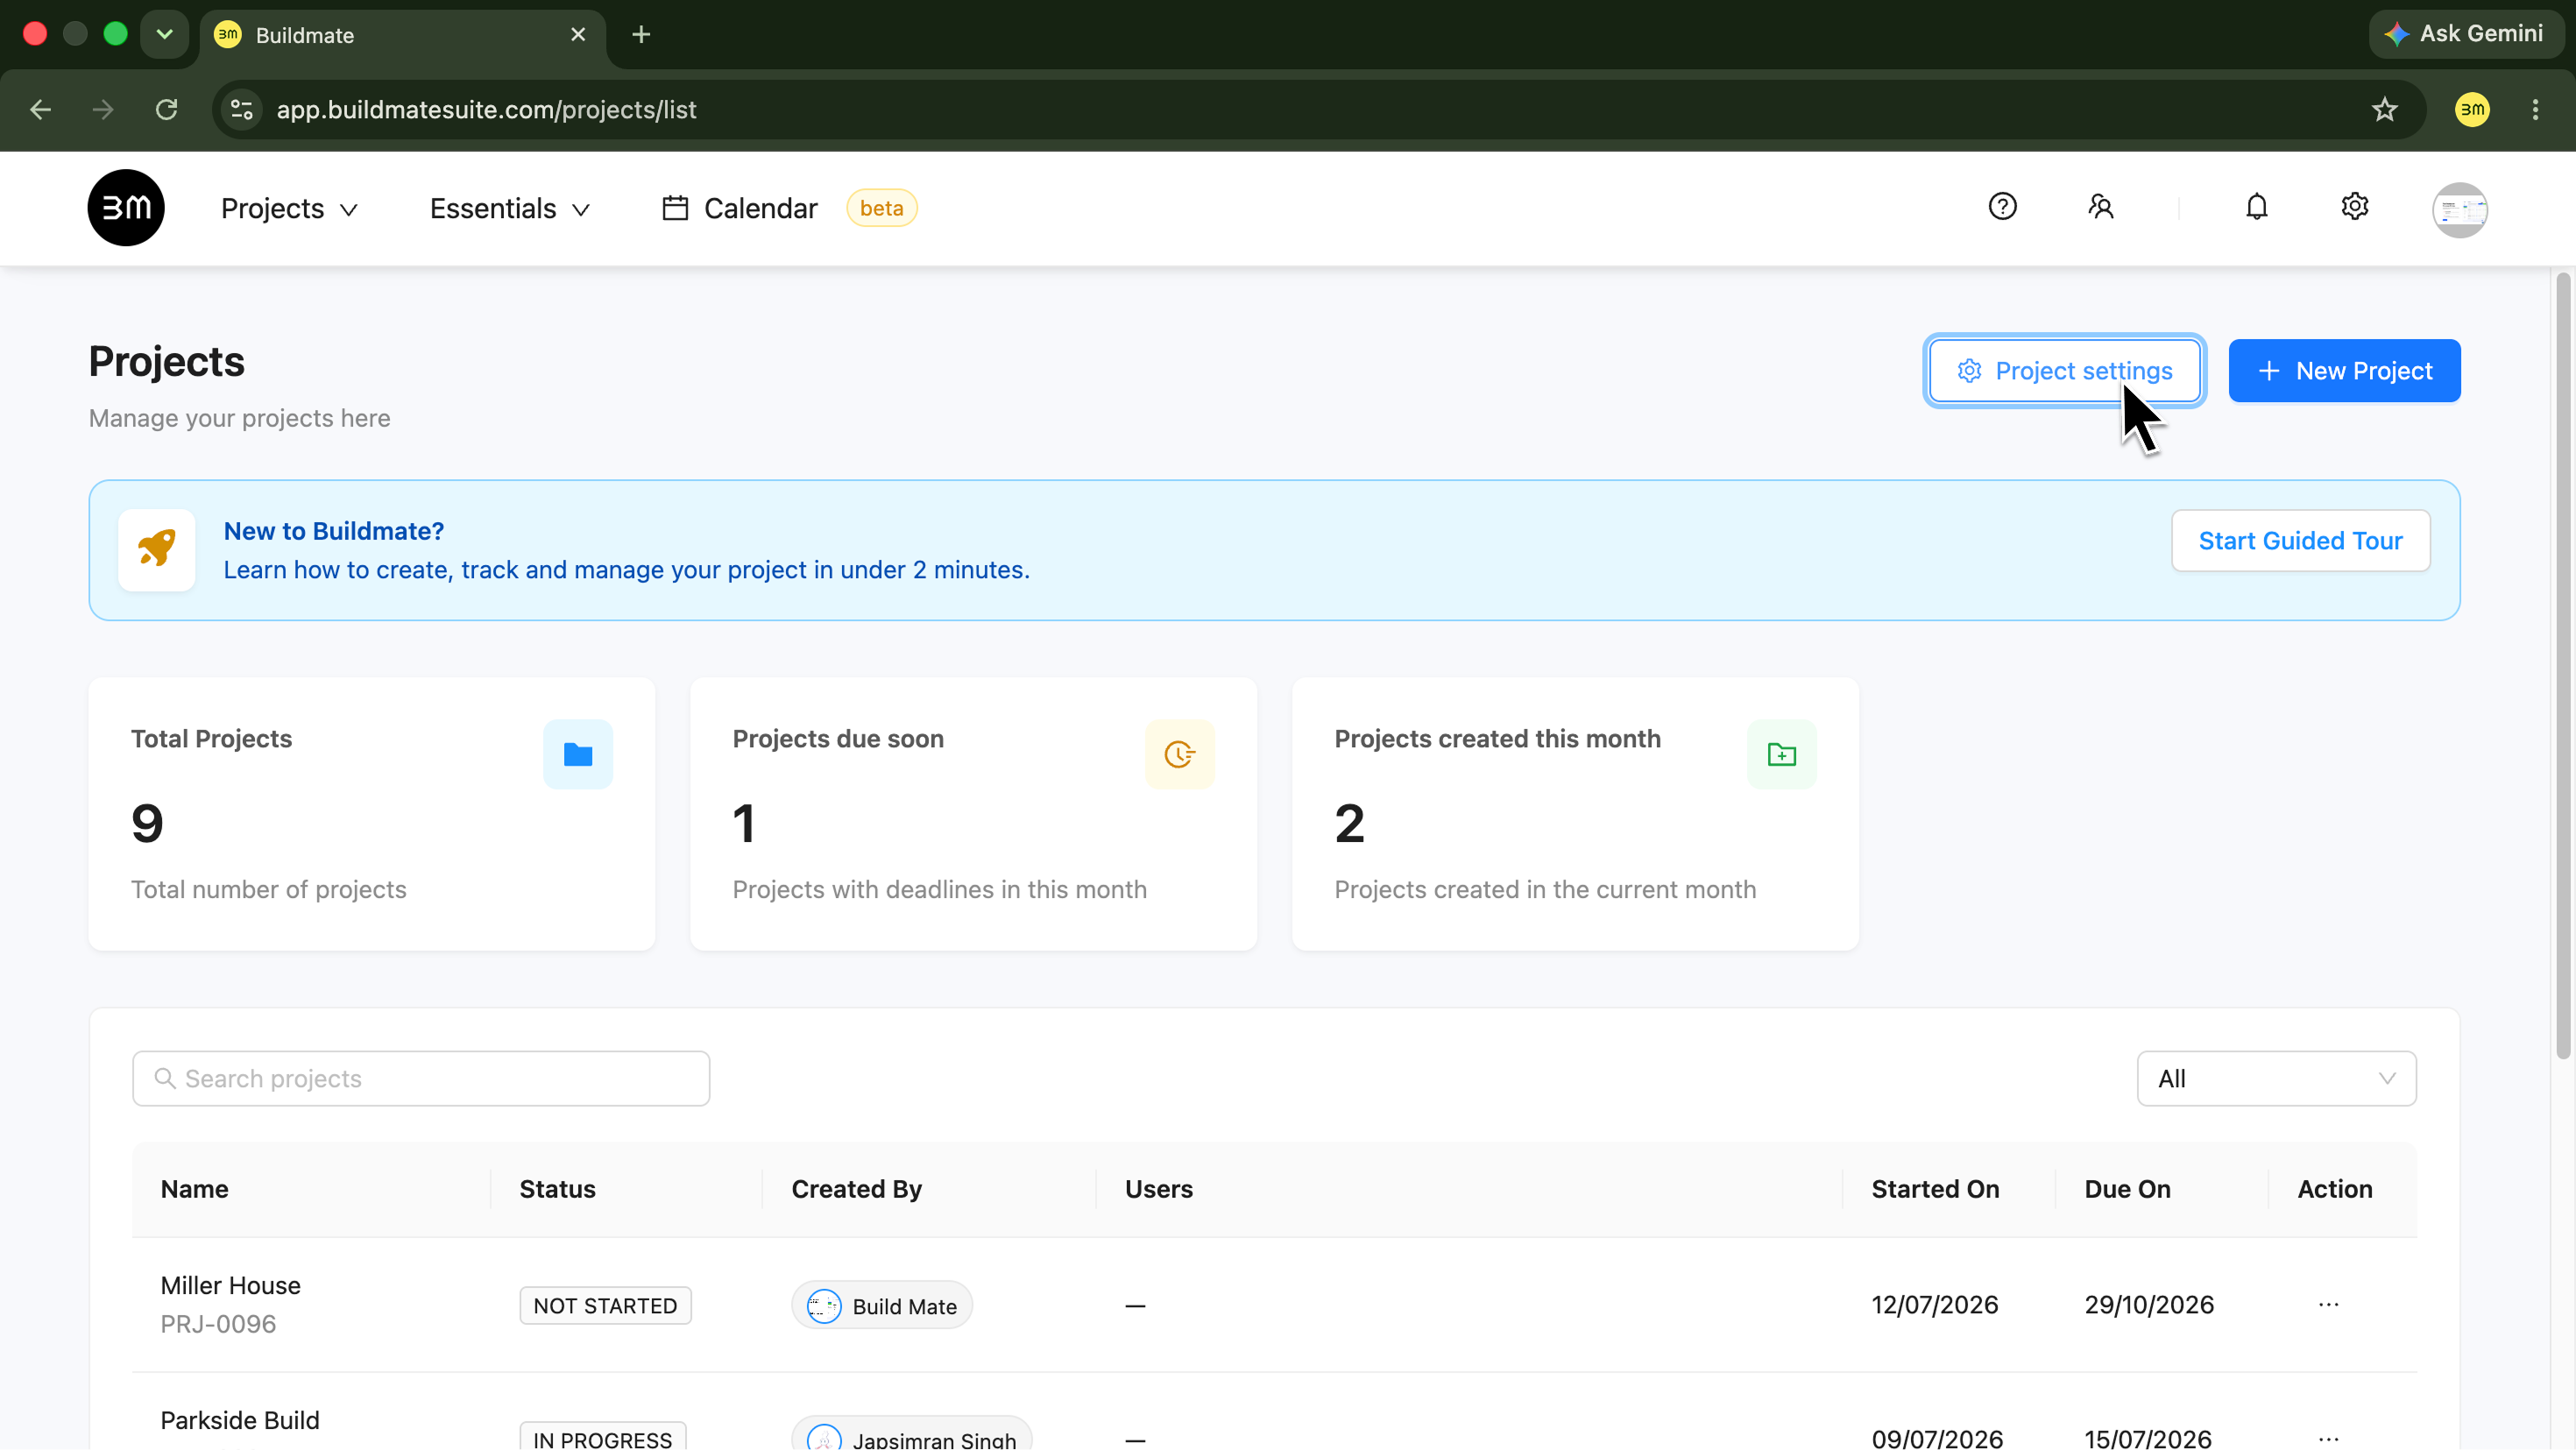The image size is (2576, 1450).
Task: Switch to the Buildmate browser tab
Action: [403, 35]
